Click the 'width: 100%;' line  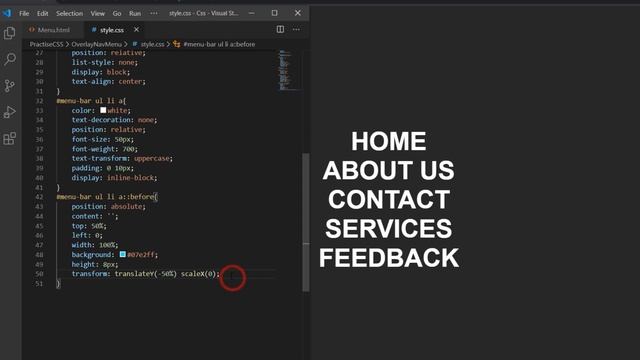pos(95,245)
